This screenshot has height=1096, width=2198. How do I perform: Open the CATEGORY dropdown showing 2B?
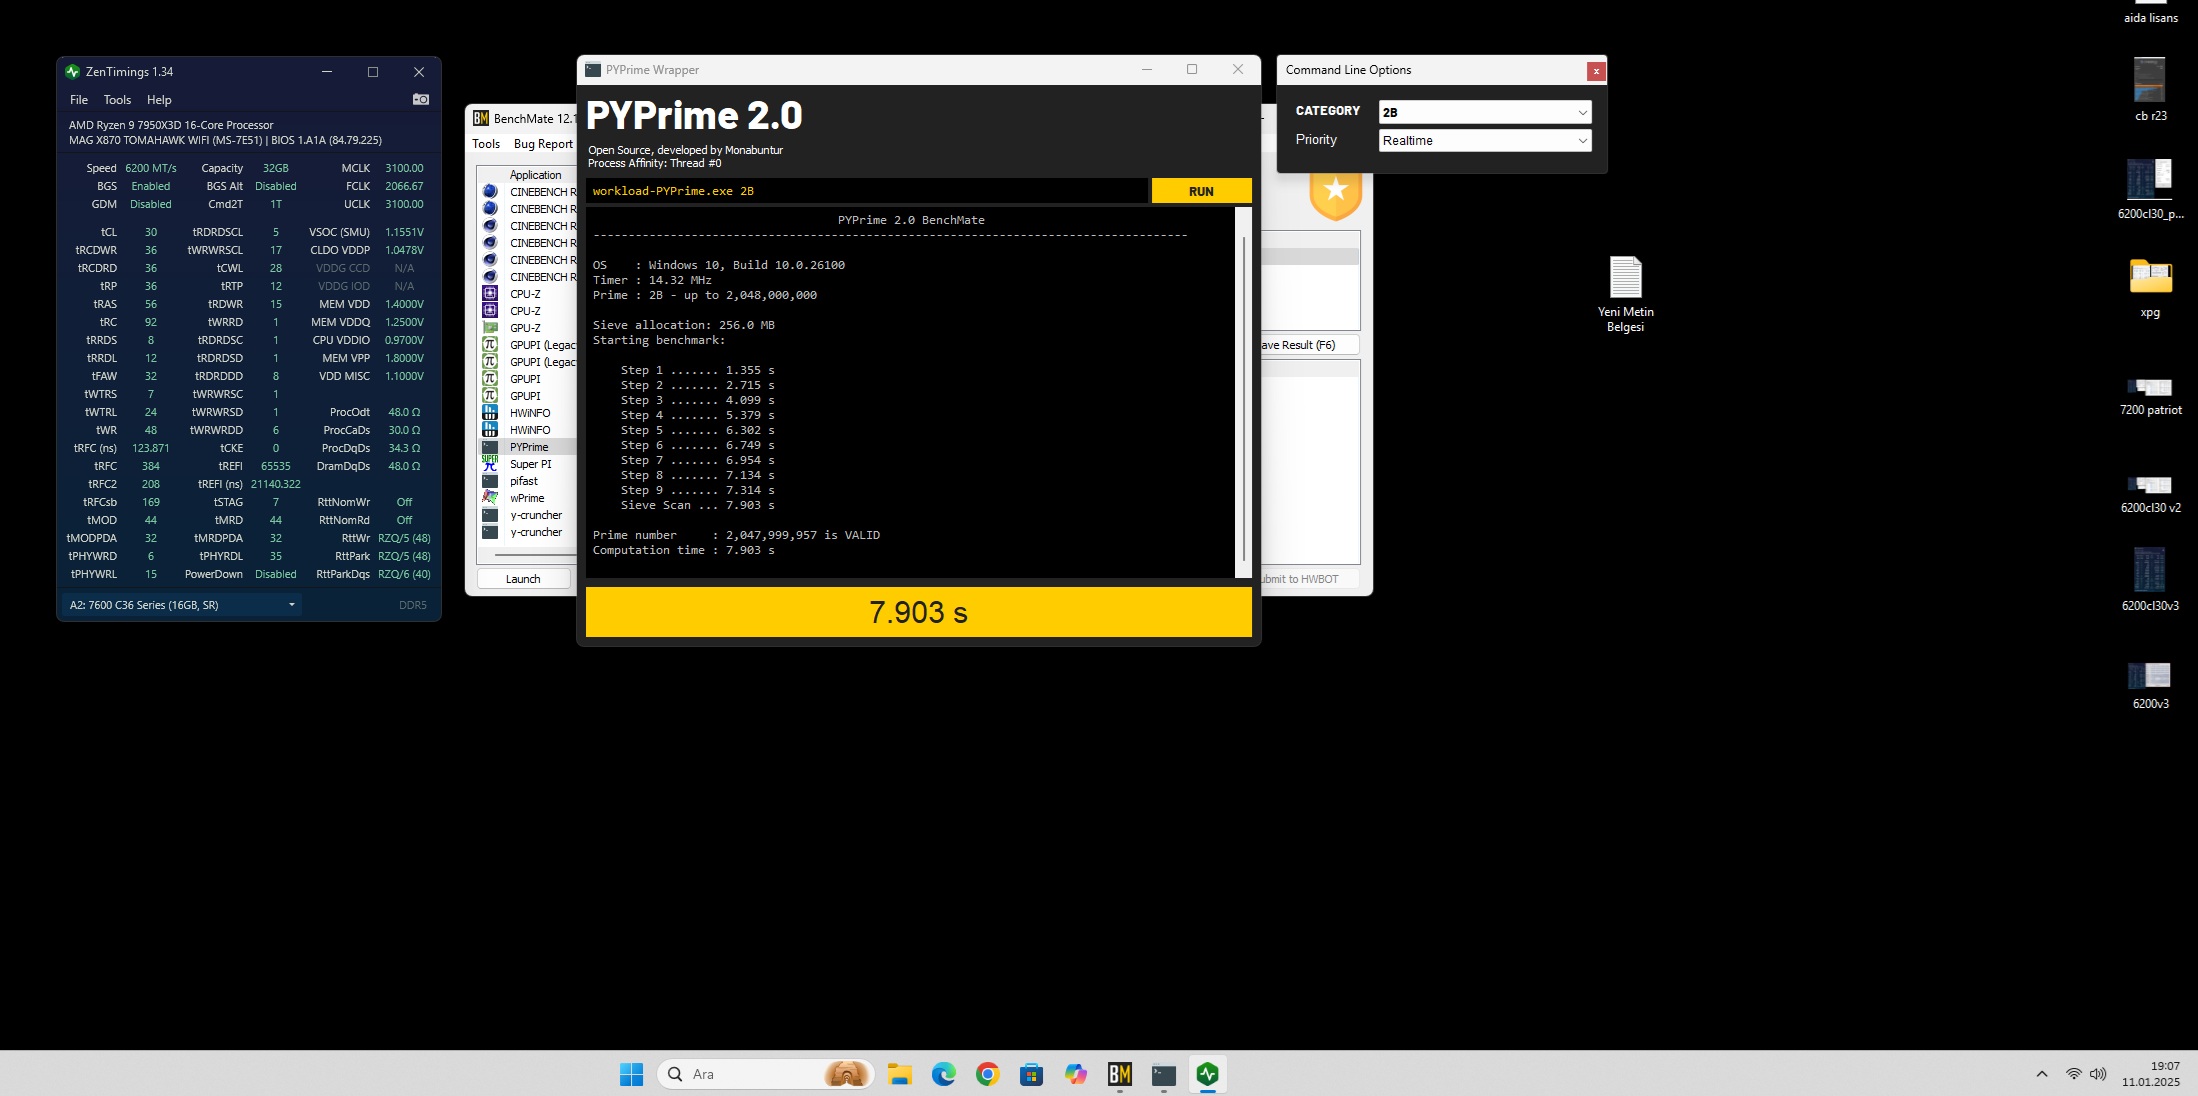coord(1484,112)
